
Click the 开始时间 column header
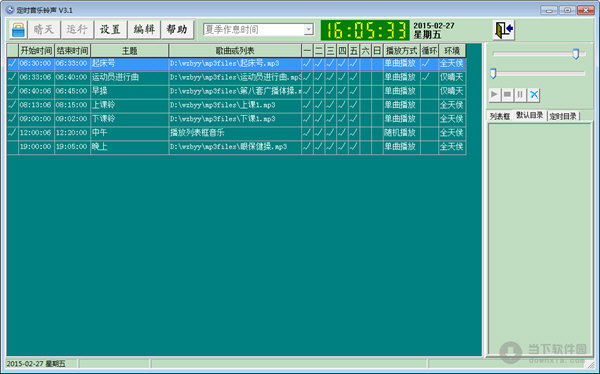click(36, 51)
